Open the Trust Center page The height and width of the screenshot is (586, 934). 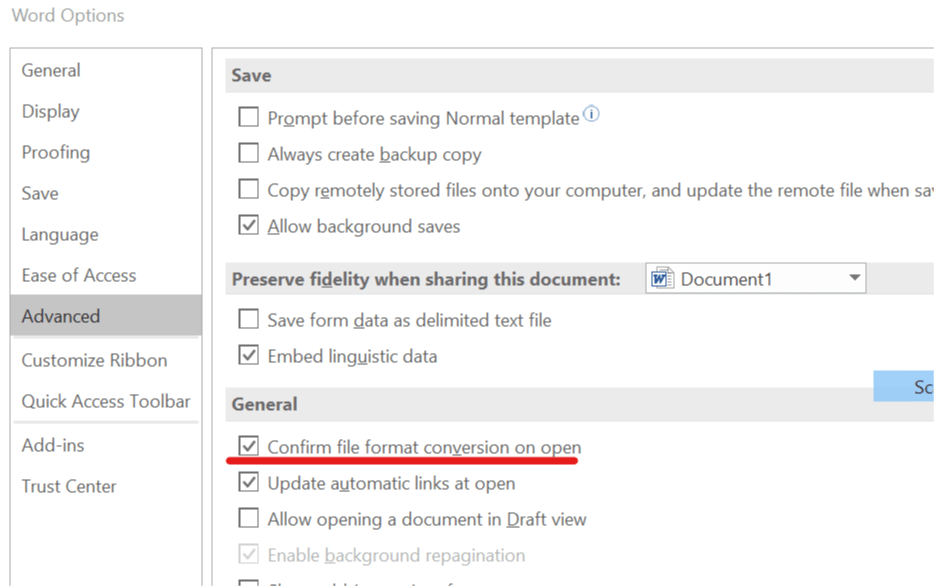pos(69,487)
